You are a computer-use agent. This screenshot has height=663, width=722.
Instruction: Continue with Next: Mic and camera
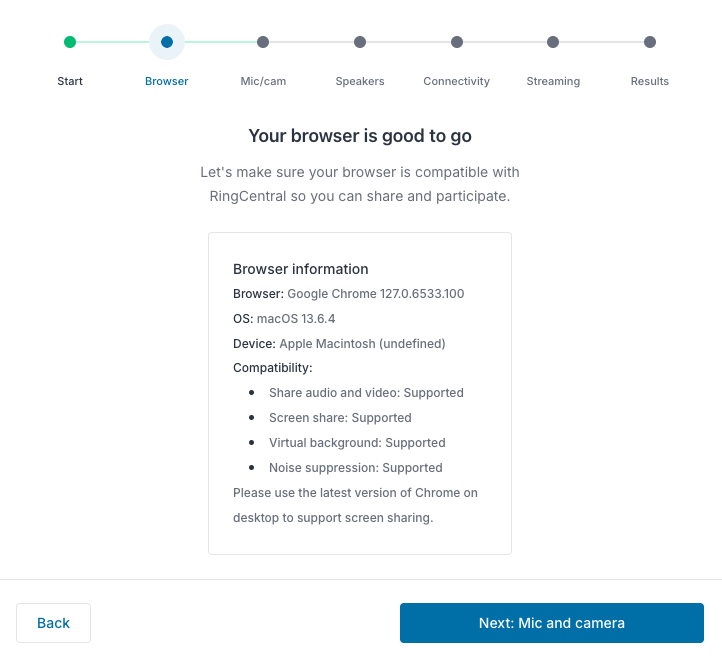[552, 623]
